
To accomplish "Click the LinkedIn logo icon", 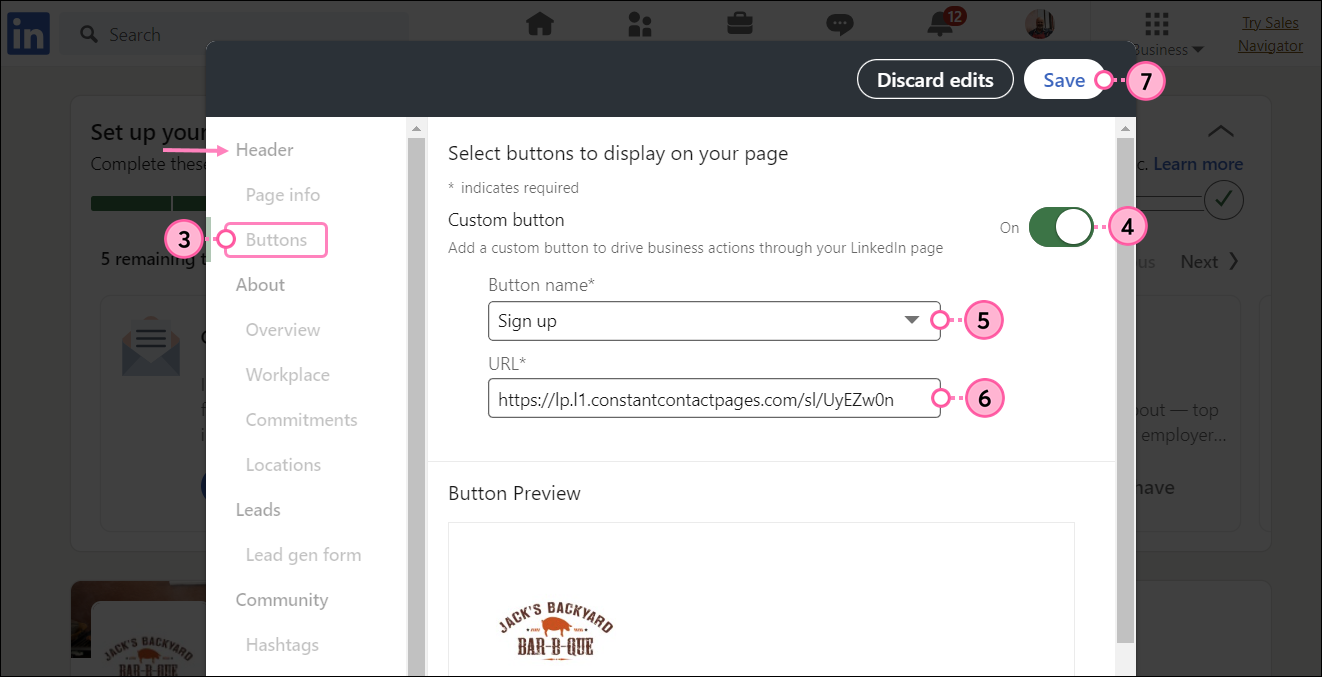I will [x=28, y=35].
